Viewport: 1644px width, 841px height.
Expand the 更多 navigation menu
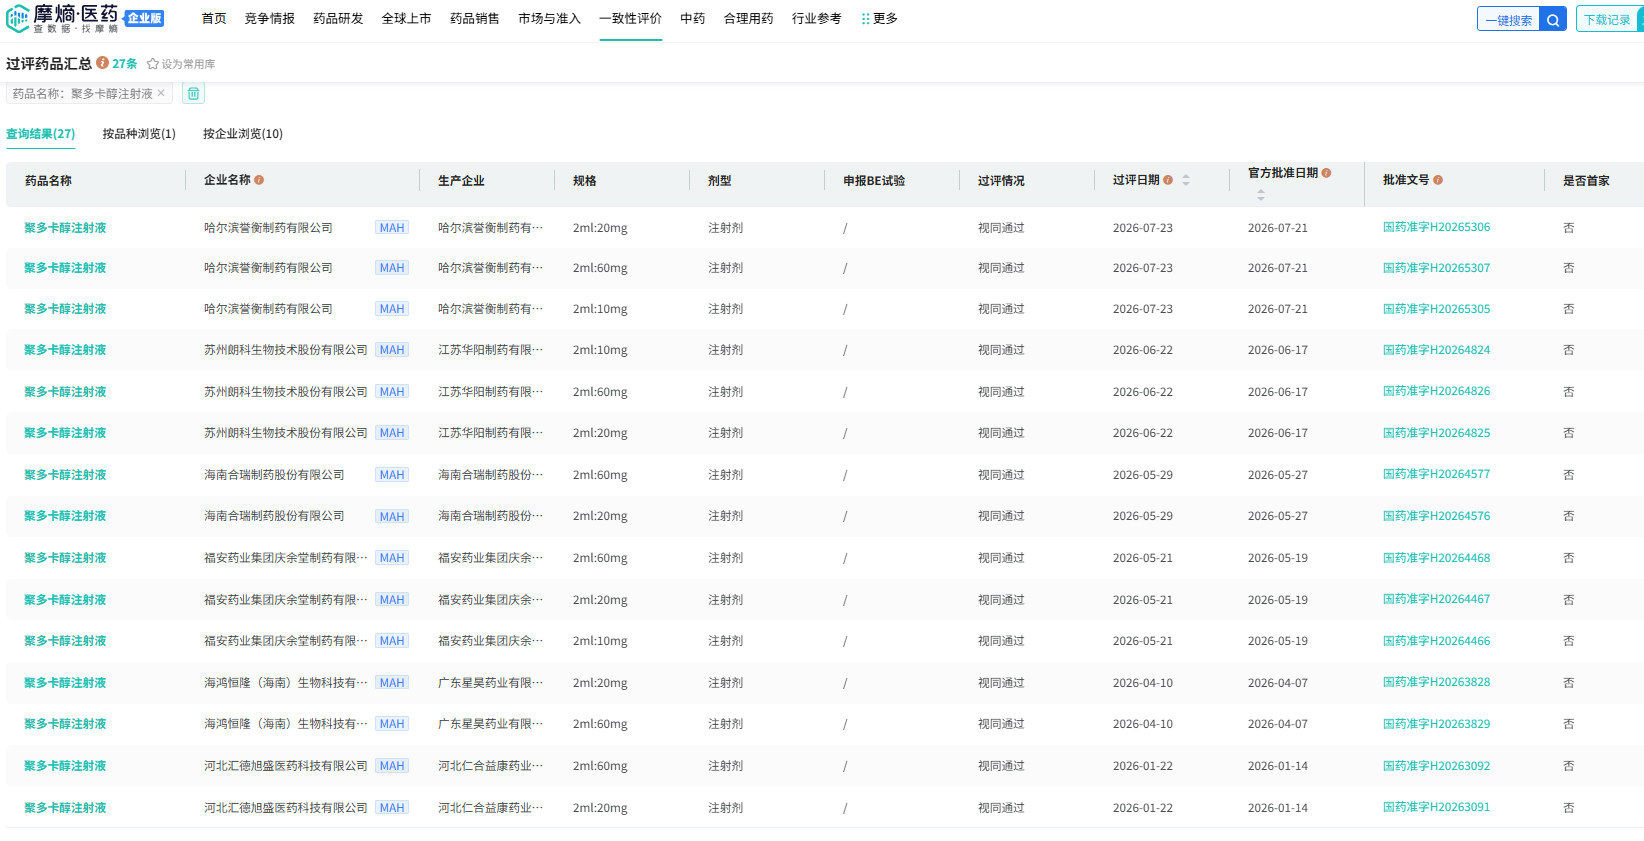[x=880, y=19]
